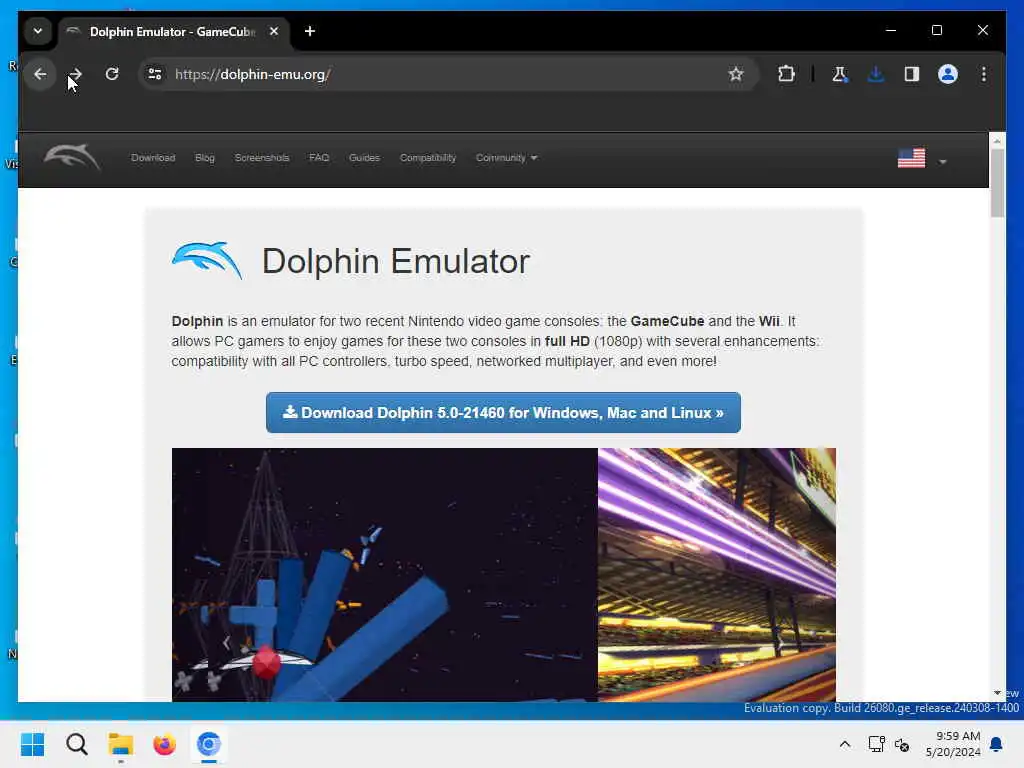Open the Chrome profile avatar

point(948,74)
